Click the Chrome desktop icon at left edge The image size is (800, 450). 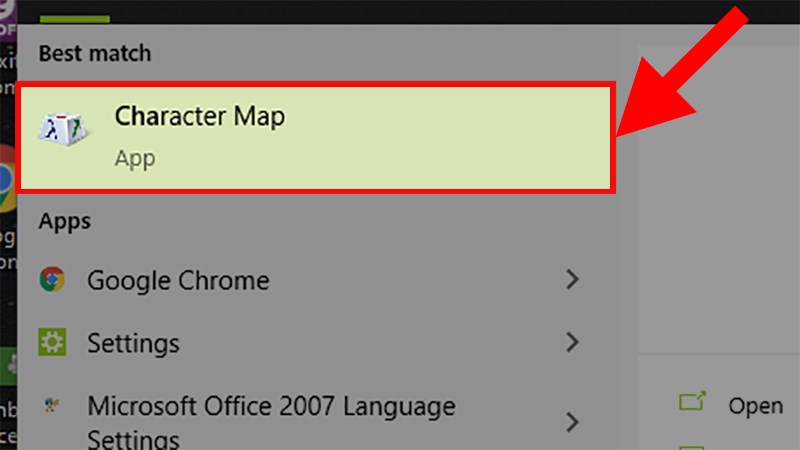[7, 180]
